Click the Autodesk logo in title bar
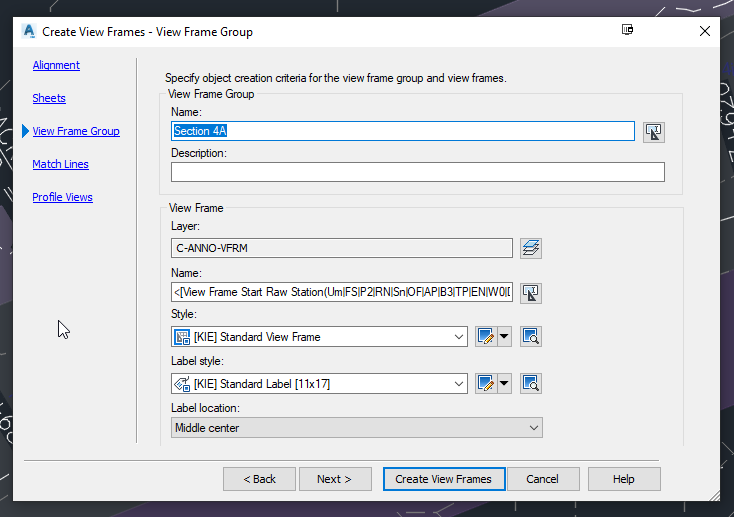 click(x=29, y=31)
